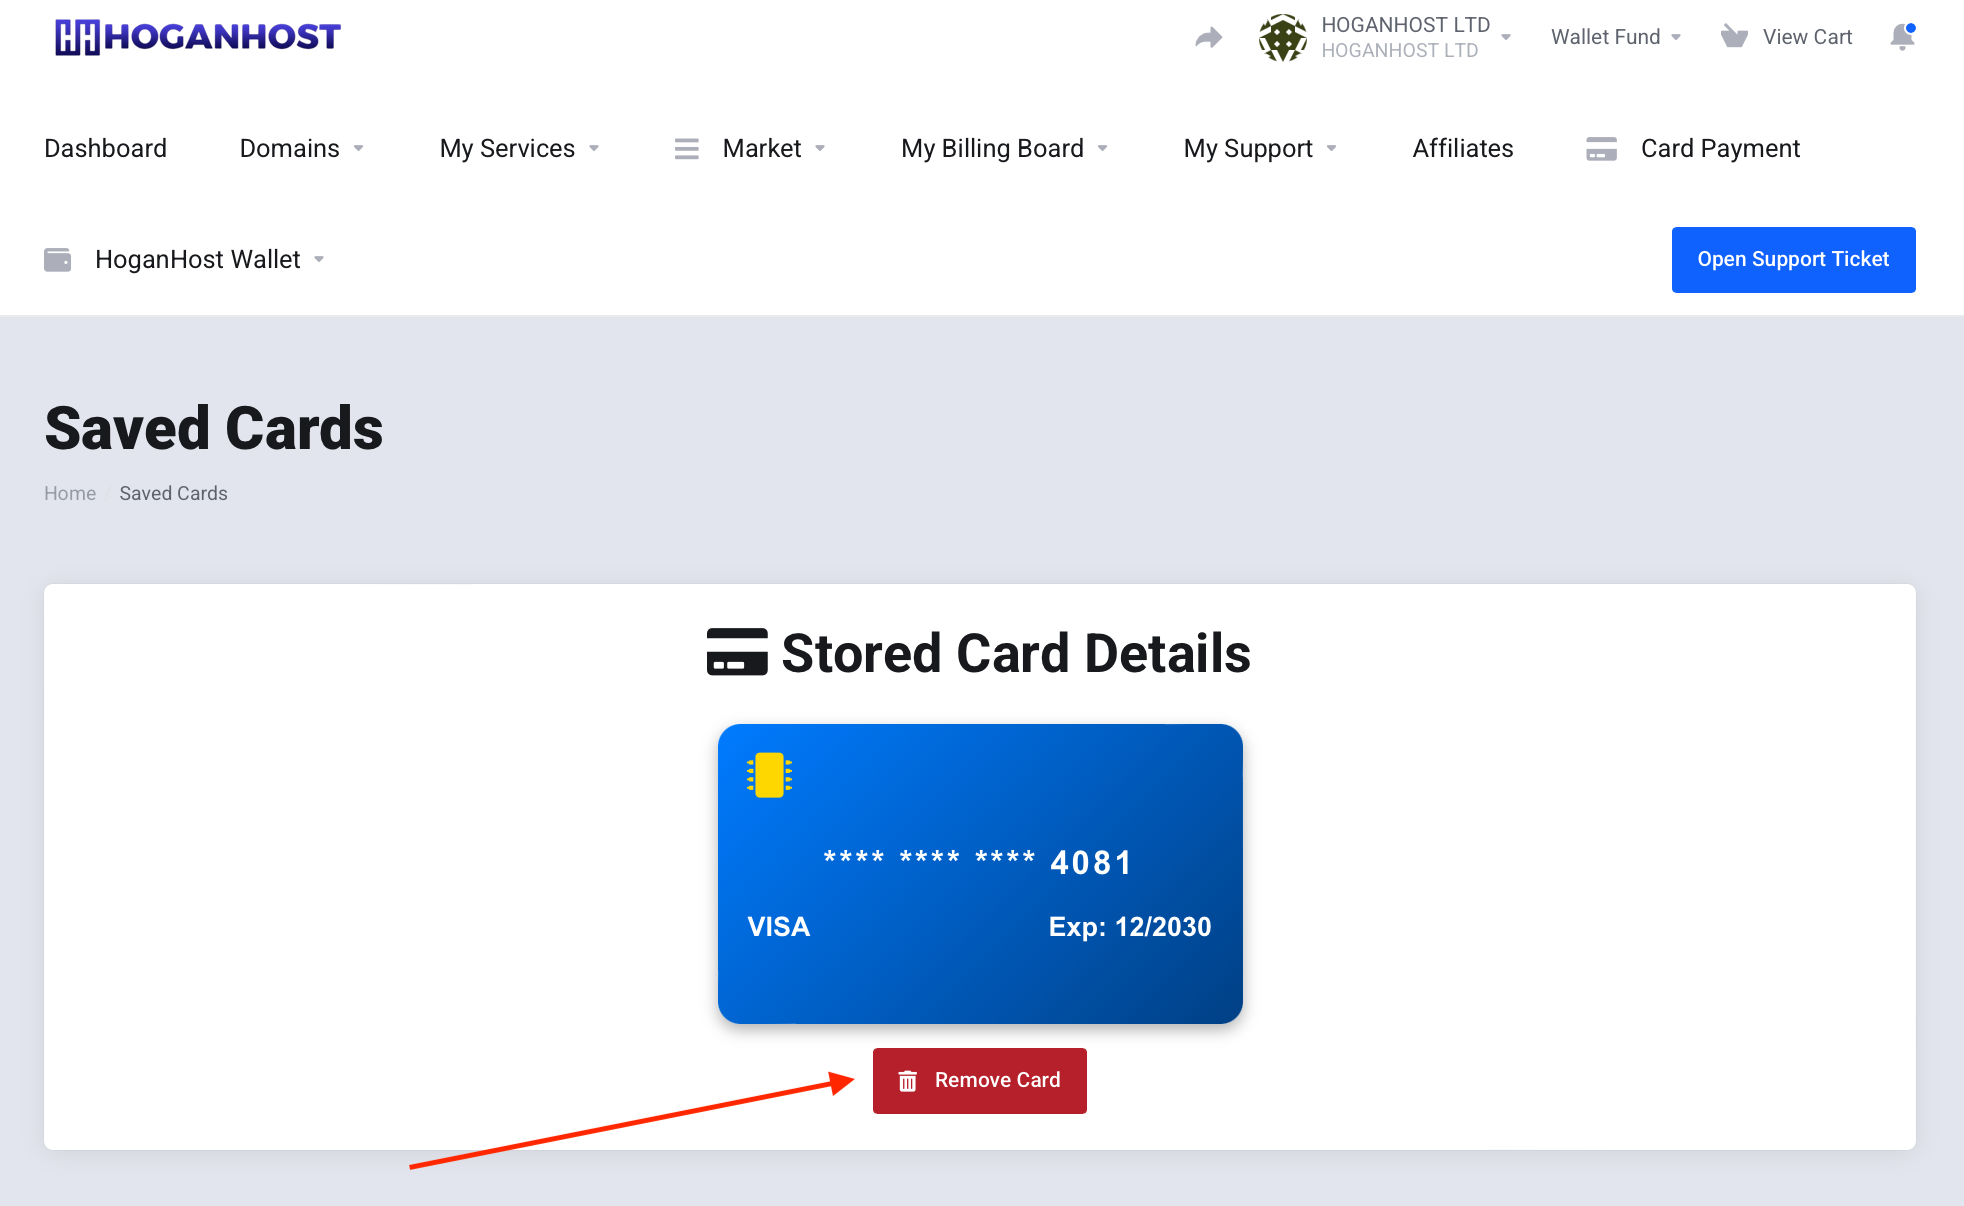Expand the My Billing Board menu
The width and height of the screenshot is (1964, 1206).
1004,148
